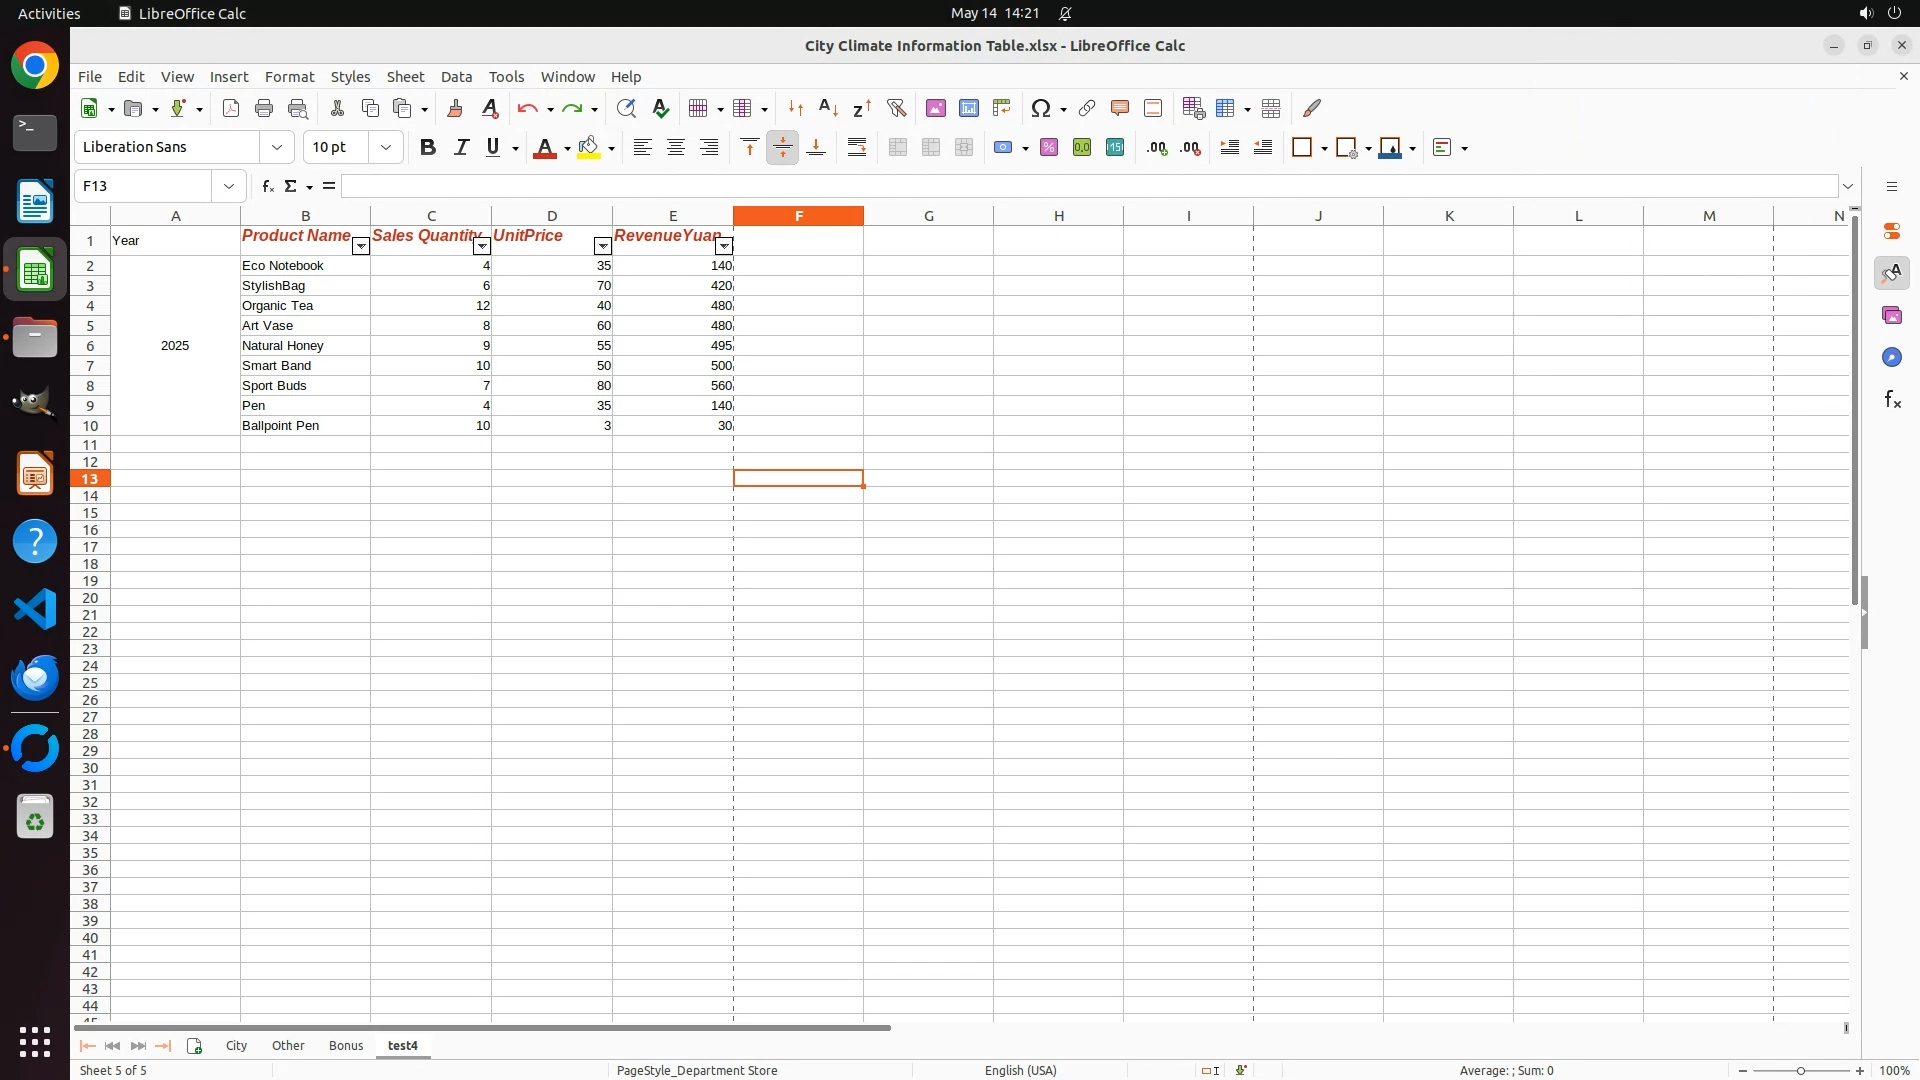The width and height of the screenshot is (1920, 1080).
Task: Insert a chart using toolbar icon
Action: point(968,108)
